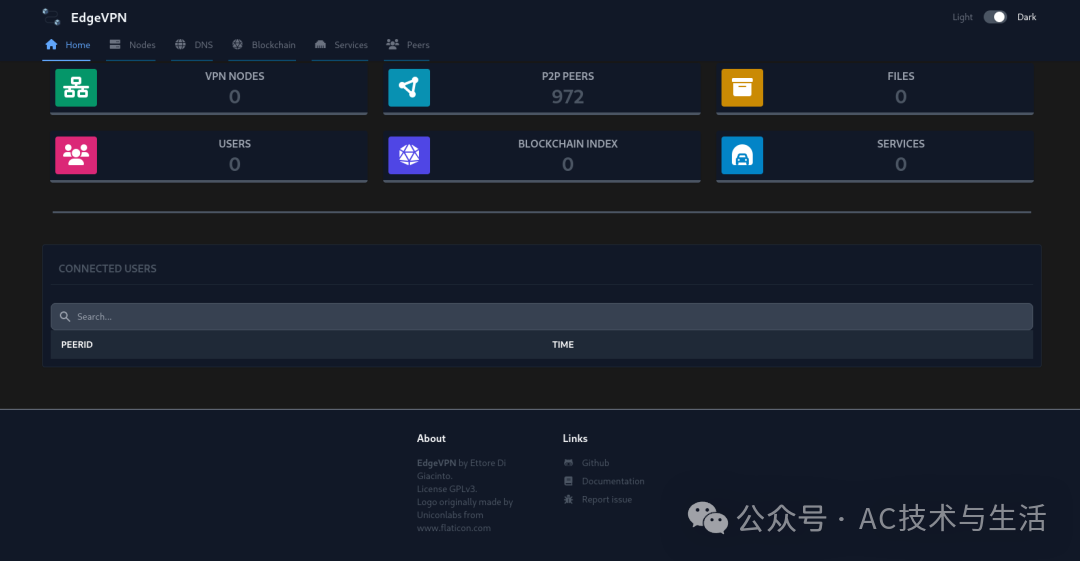
Task: Open the Home tab
Action: [68, 45]
